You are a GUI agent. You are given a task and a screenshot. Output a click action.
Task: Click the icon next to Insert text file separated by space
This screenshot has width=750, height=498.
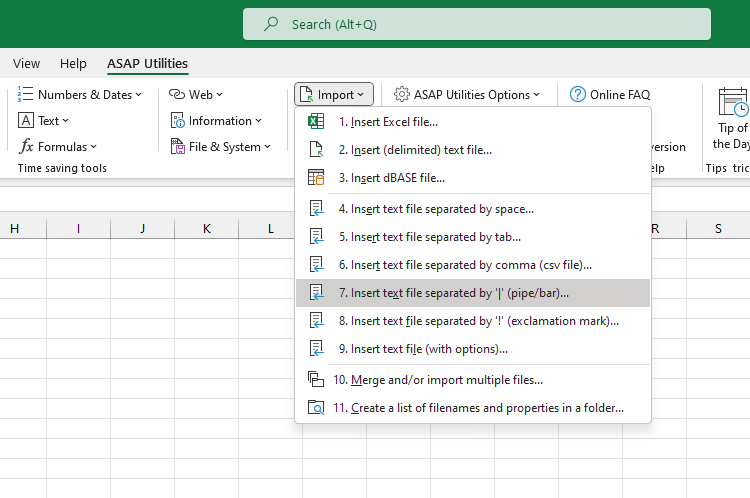[316, 209]
